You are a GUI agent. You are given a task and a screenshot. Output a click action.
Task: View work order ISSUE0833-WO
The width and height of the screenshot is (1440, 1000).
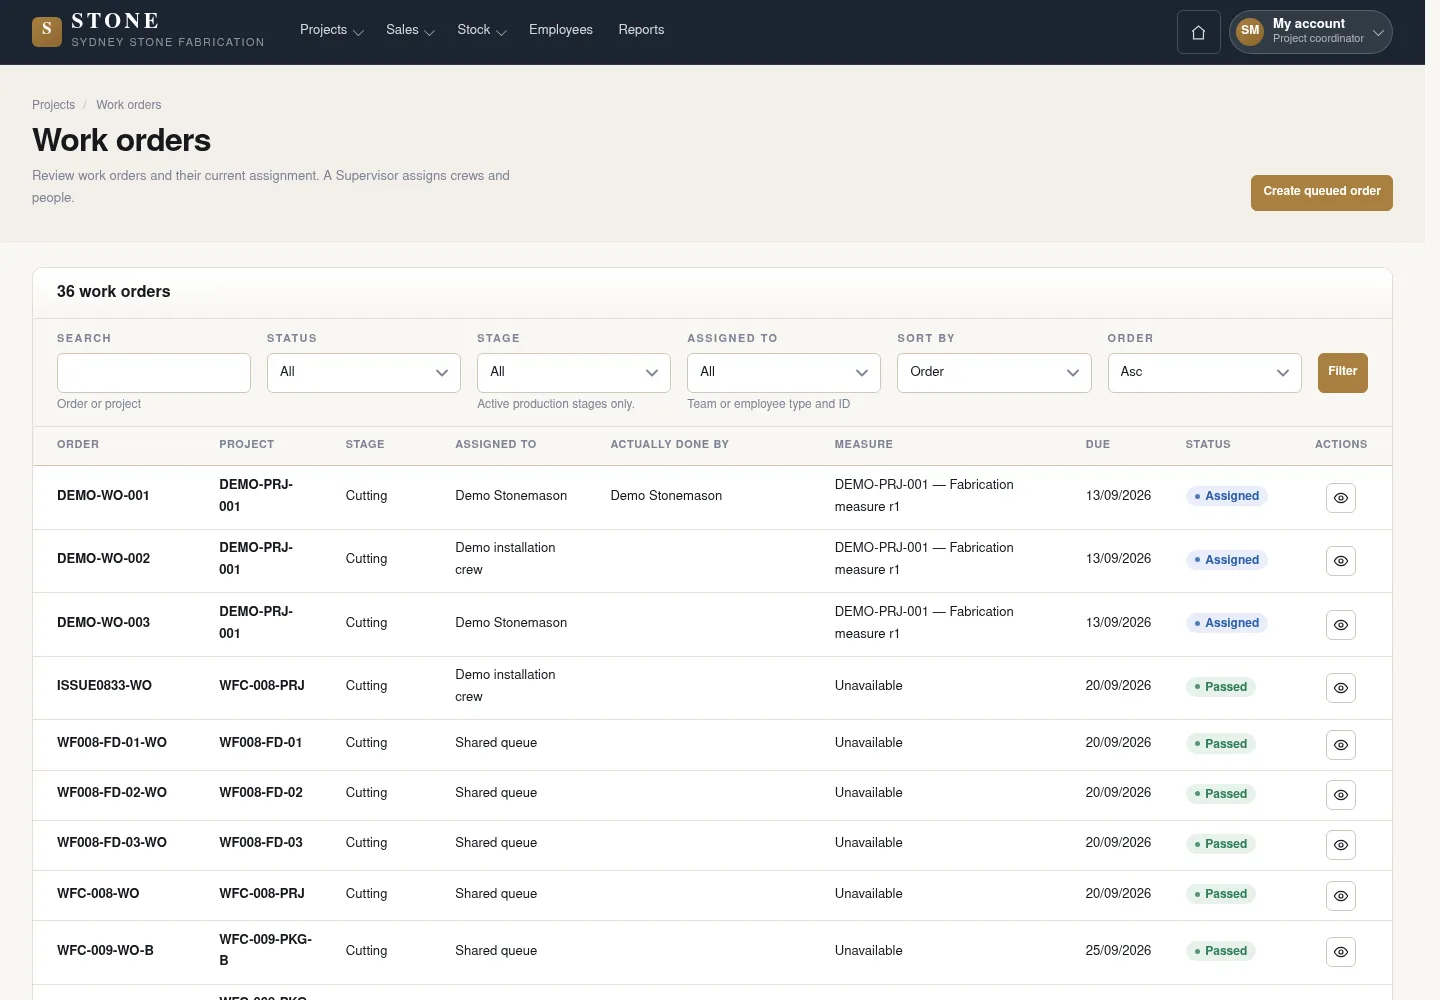click(1340, 688)
